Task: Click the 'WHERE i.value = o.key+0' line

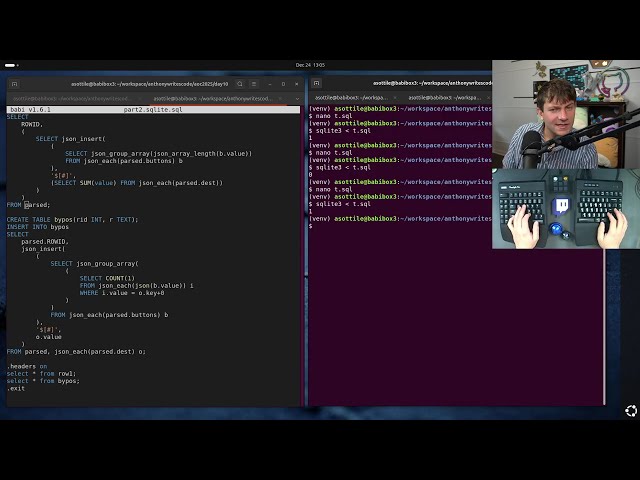Action: point(122,293)
